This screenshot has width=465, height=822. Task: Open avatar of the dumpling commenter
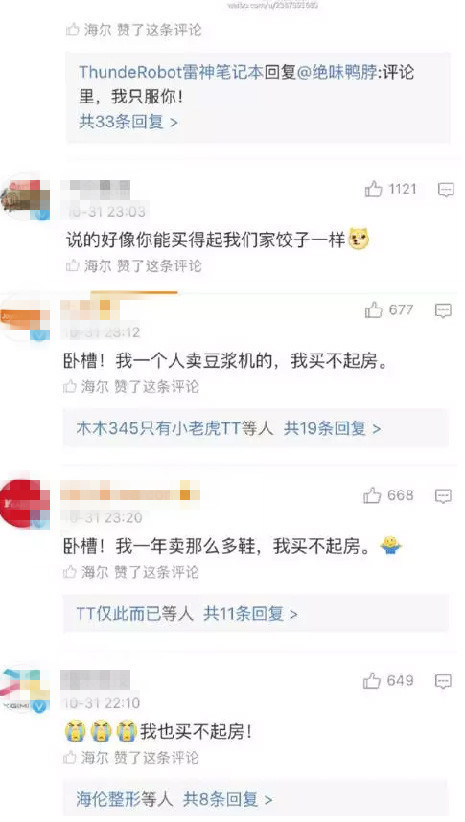(25, 200)
